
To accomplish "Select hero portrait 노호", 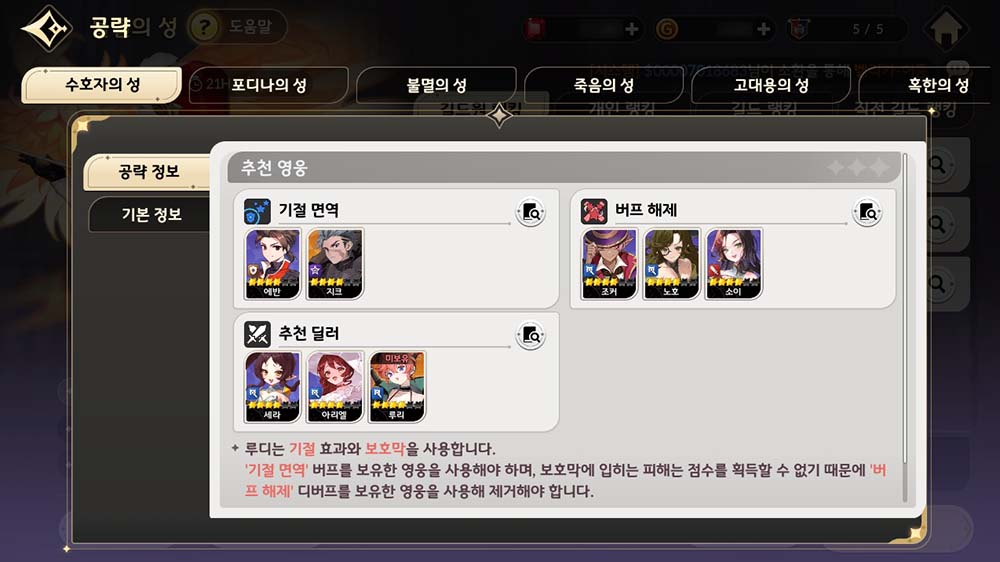I will pos(672,264).
